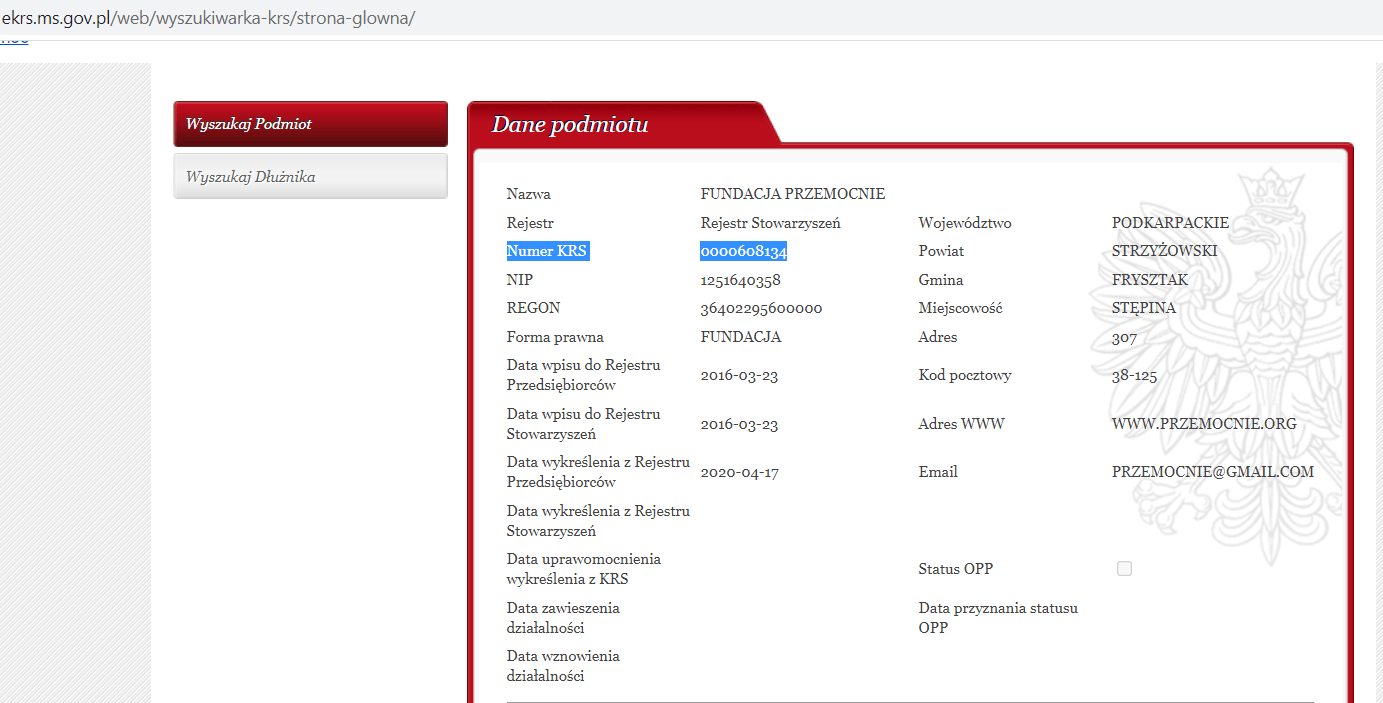Image resolution: width=1383 pixels, height=703 pixels.
Task: Select the KRS number 0000608134
Action: point(744,251)
